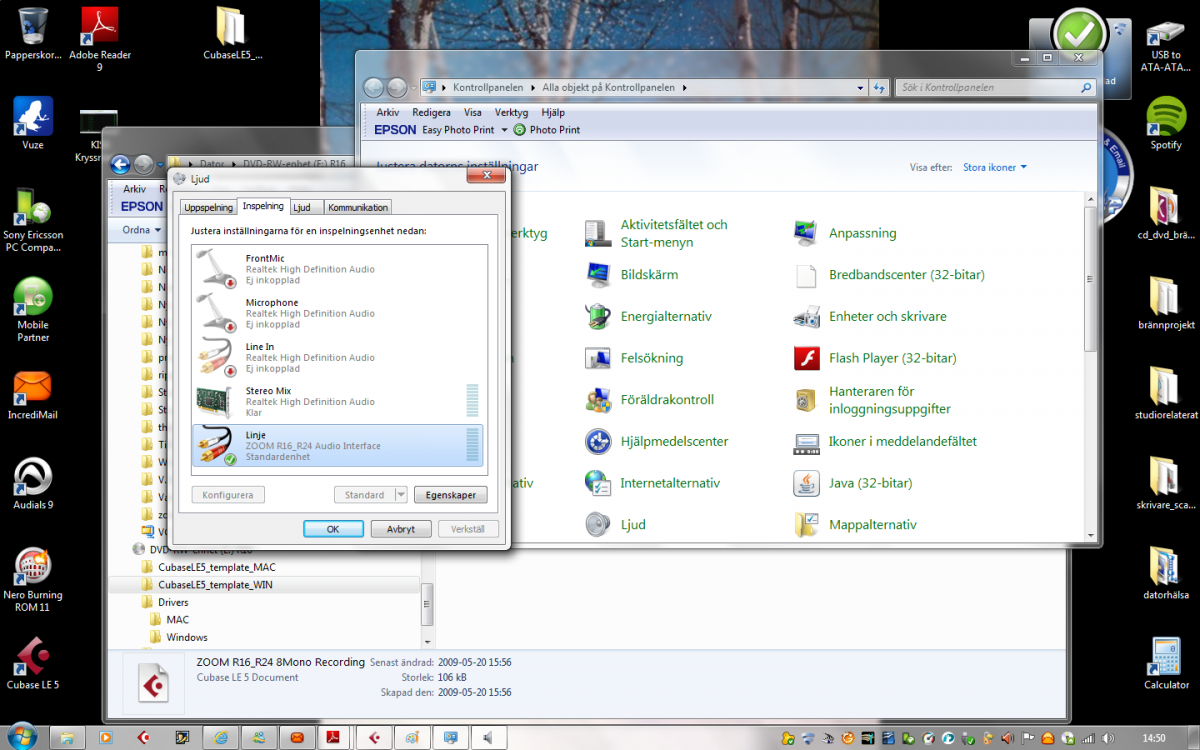The width and height of the screenshot is (1200, 750).
Task: Select the FrontMic recording device
Action: point(338,269)
